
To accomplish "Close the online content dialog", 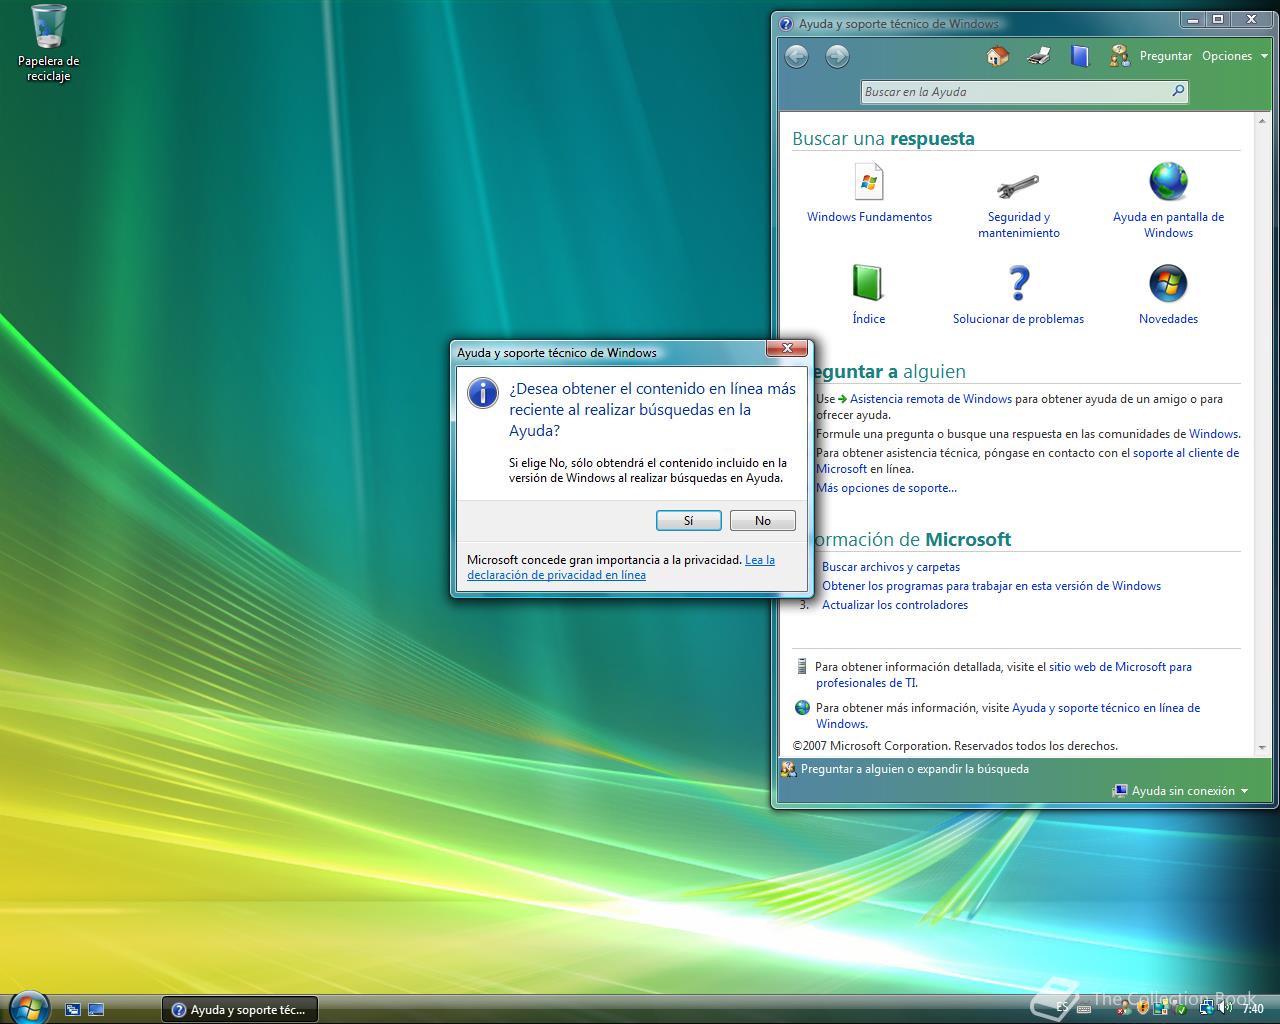I will pyautogui.click(x=787, y=349).
